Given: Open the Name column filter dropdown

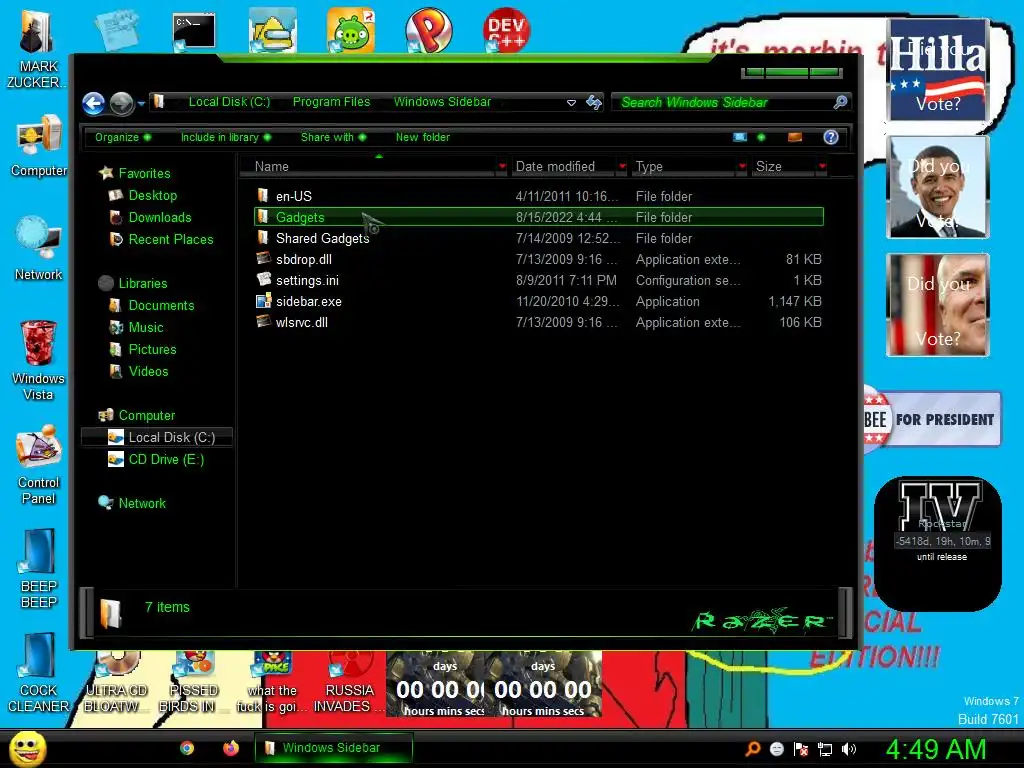Looking at the screenshot, I should coord(502,167).
